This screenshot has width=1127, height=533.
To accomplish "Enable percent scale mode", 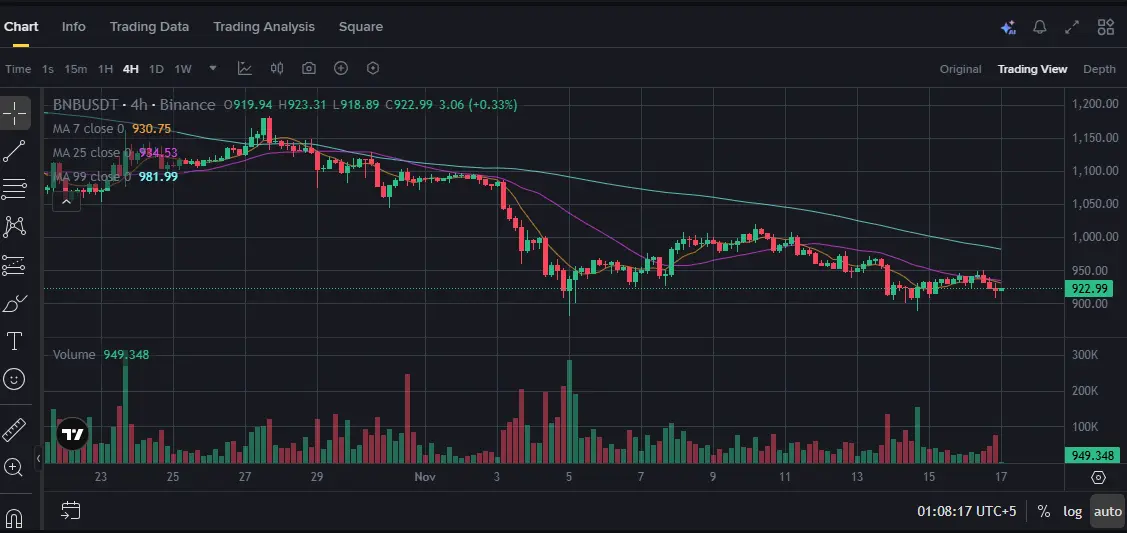I will coord(1043,511).
